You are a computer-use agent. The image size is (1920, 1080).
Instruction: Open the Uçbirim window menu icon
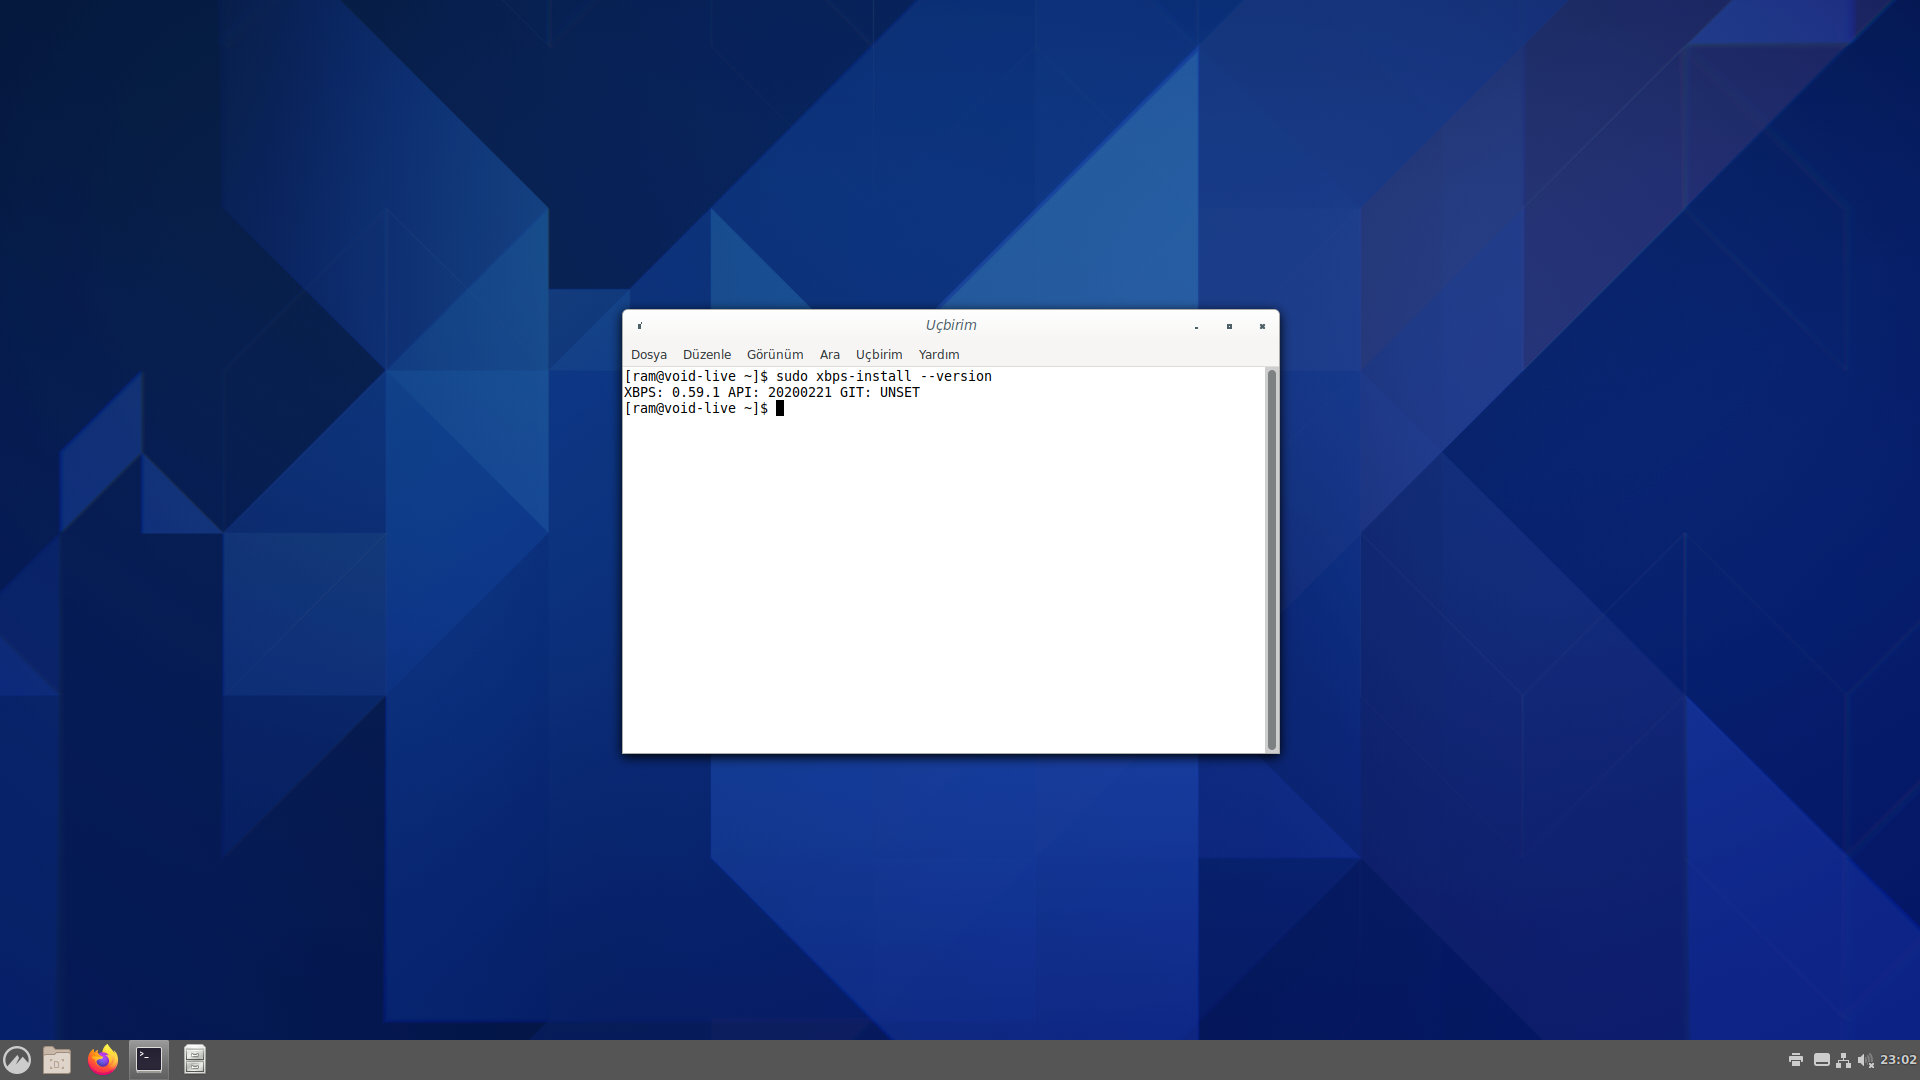(x=640, y=326)
